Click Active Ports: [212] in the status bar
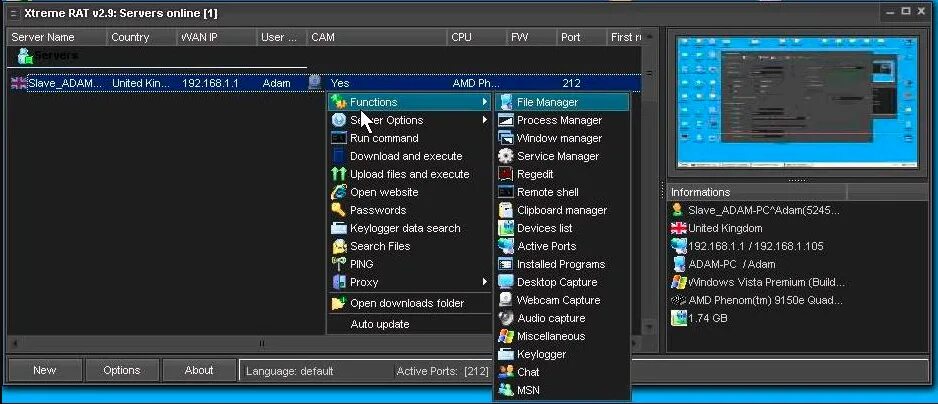This screenshot has width=938, height=404. click(x=443, y=371)
